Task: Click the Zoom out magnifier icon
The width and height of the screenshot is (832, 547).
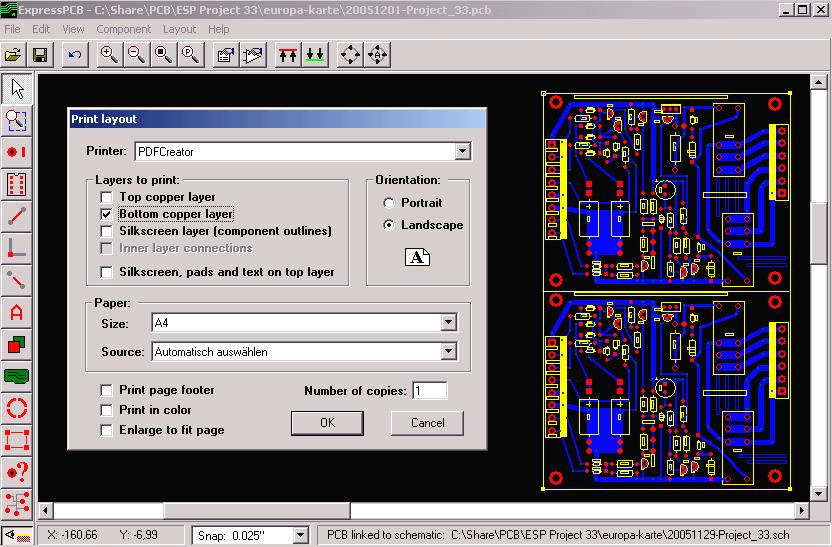Action: click(136, 55)
